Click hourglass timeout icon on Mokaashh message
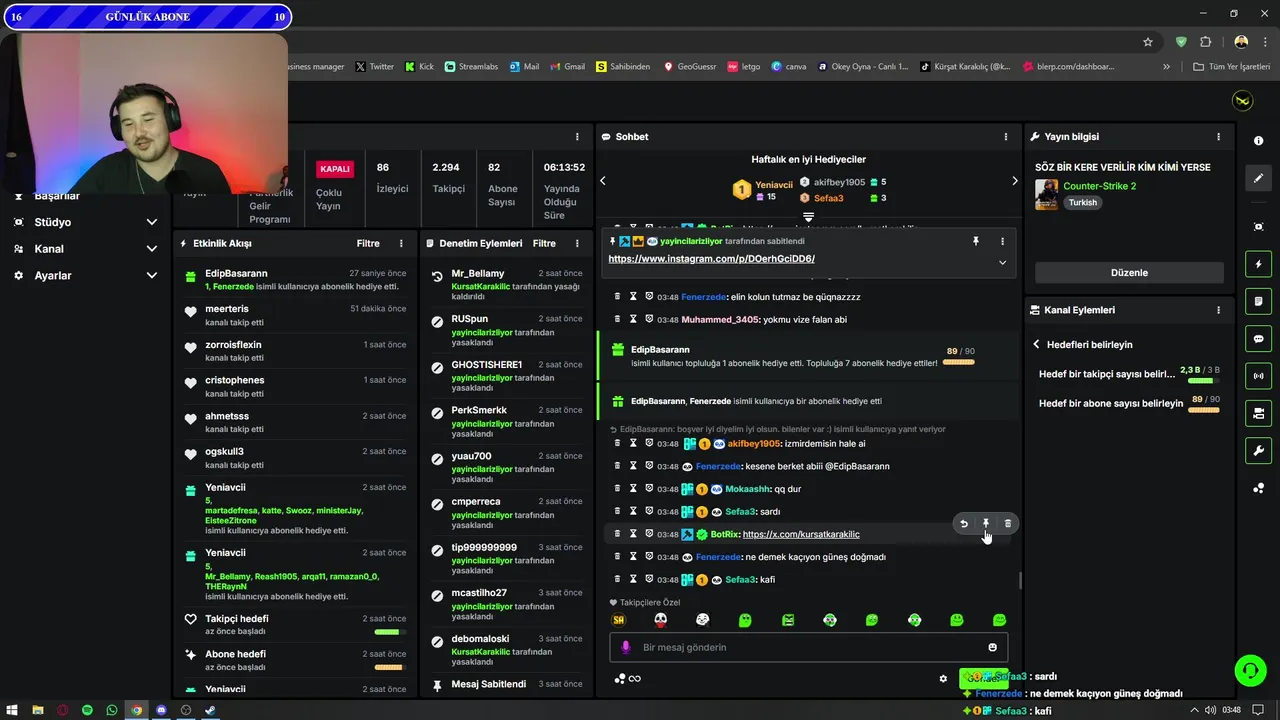The image size is (1280, 720). tap(633, 488)
